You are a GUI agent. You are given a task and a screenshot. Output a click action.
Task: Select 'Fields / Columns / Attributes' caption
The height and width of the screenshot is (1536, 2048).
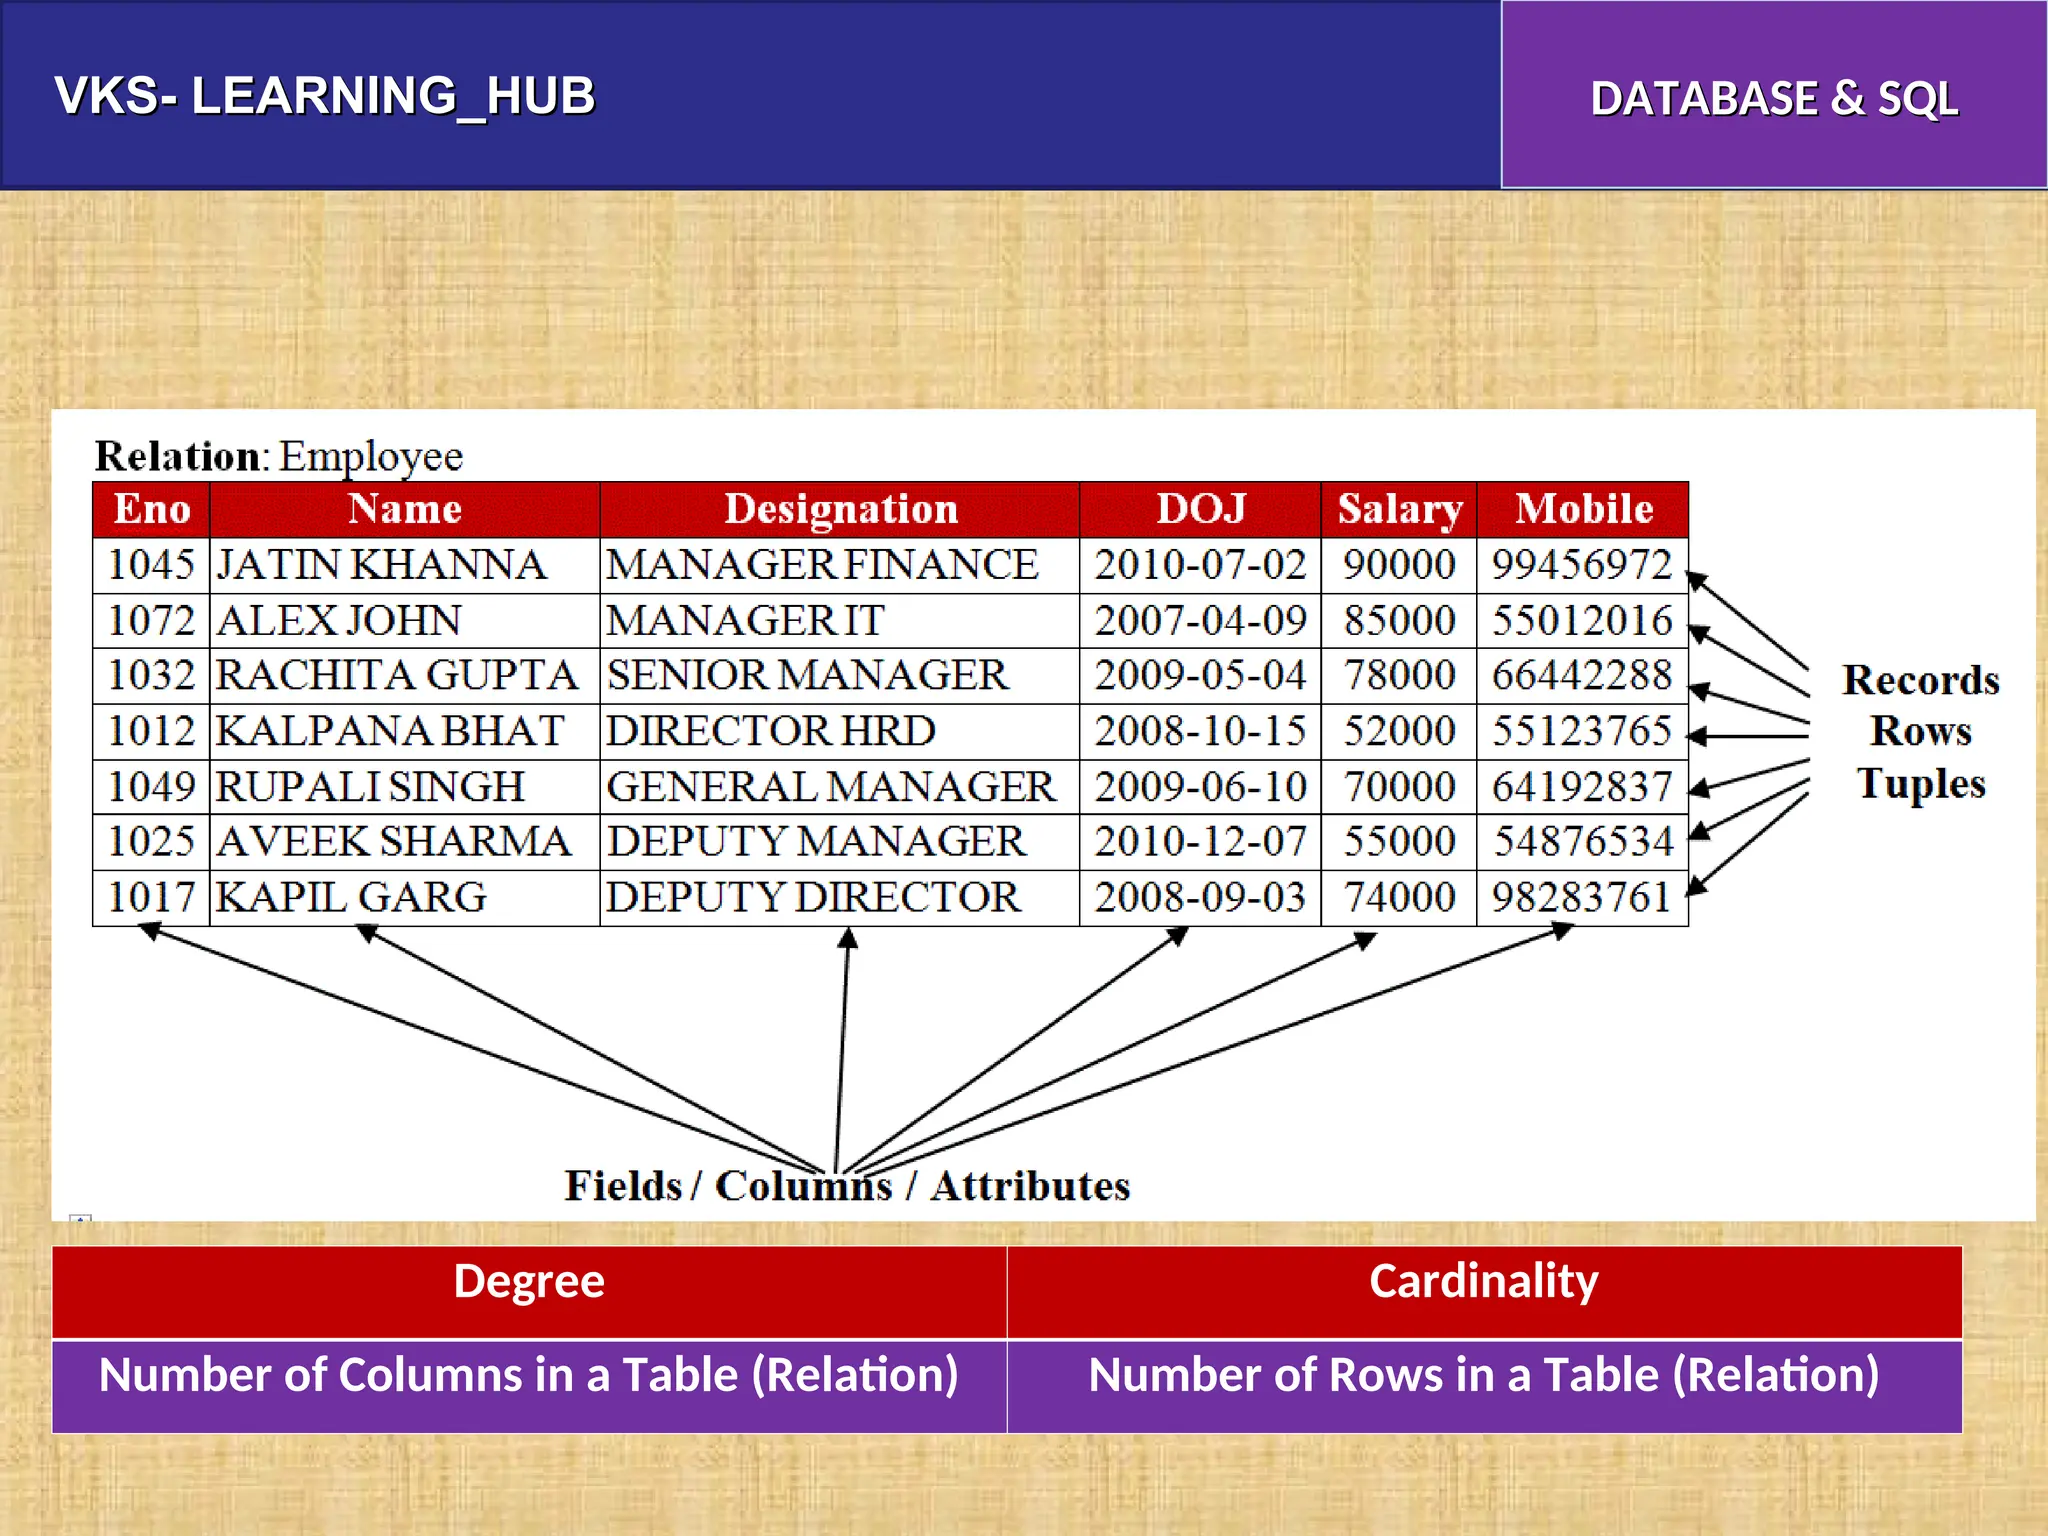(847, 1186)
